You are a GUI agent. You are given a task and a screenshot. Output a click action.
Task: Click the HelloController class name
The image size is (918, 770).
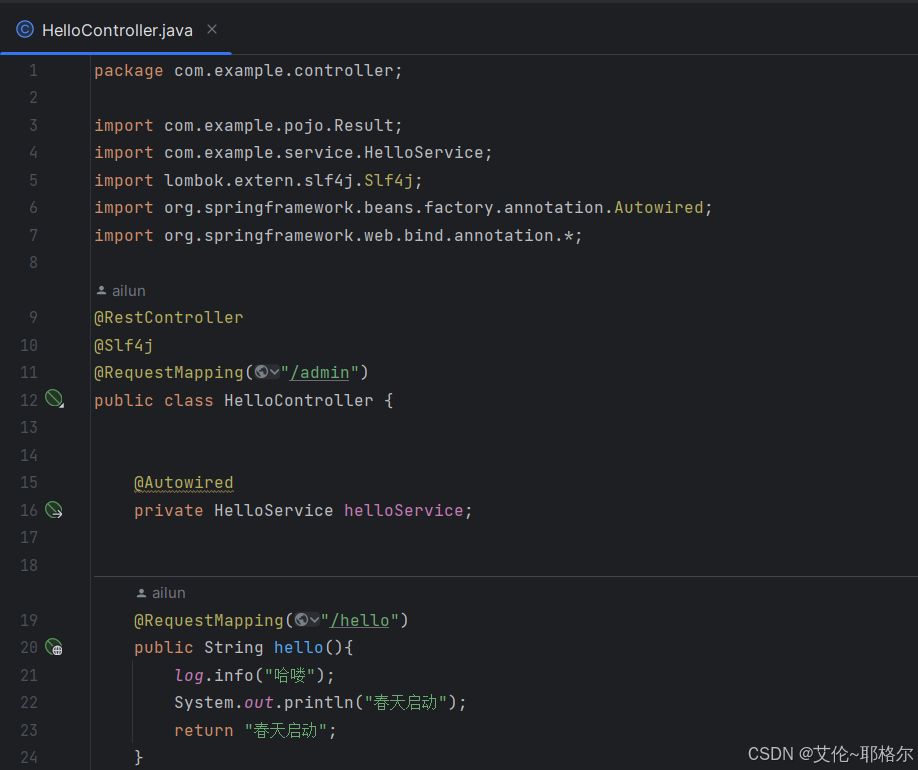(299, 400)
